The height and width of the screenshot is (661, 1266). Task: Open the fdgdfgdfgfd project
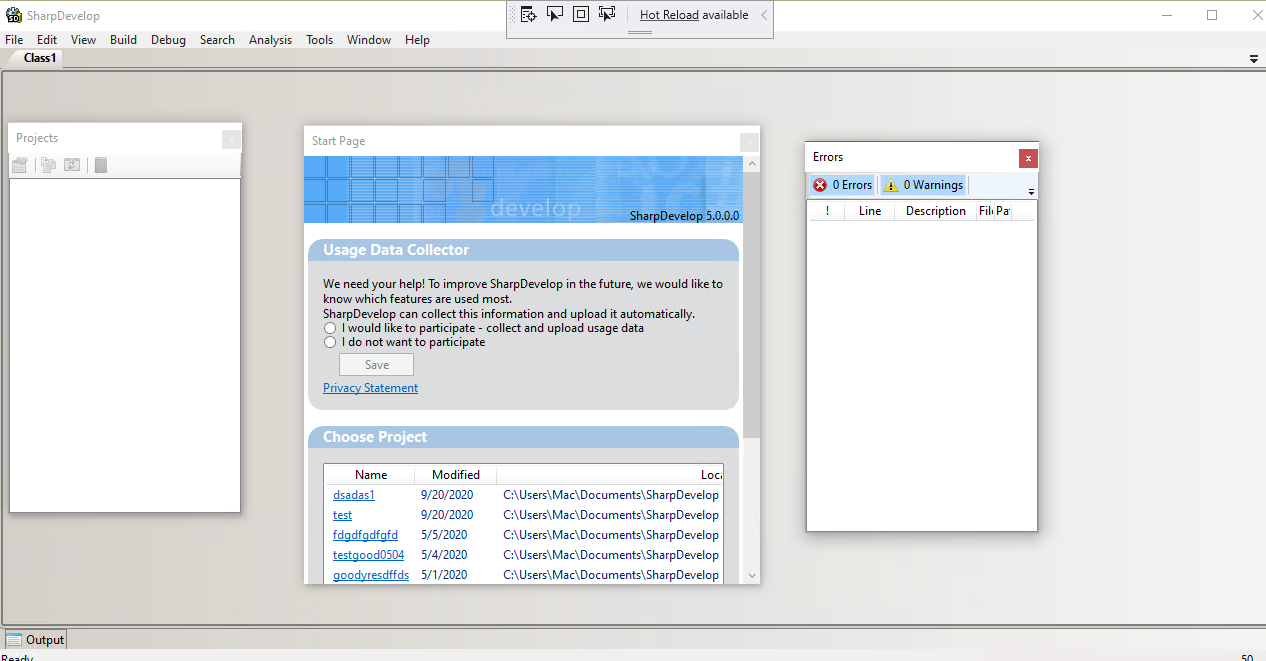pos(365,535)
